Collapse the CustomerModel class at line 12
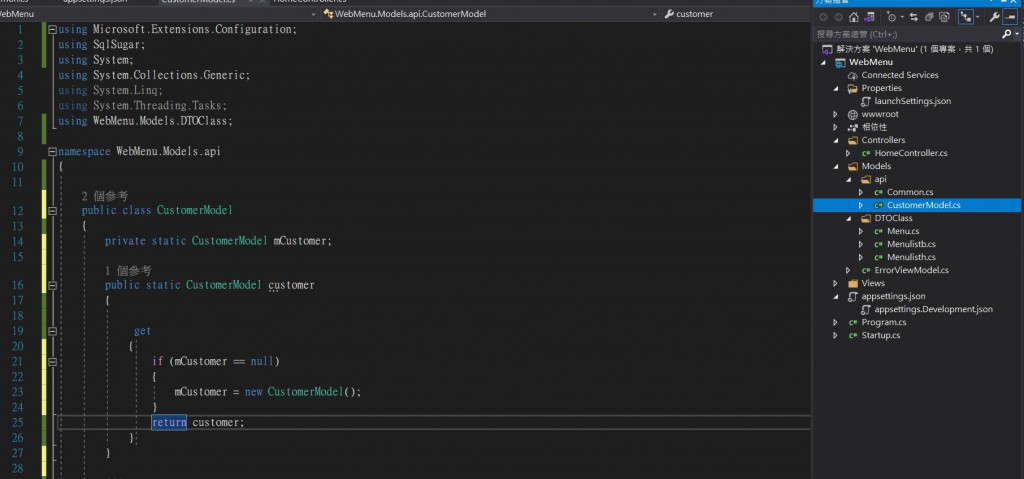 pos(52,210)
